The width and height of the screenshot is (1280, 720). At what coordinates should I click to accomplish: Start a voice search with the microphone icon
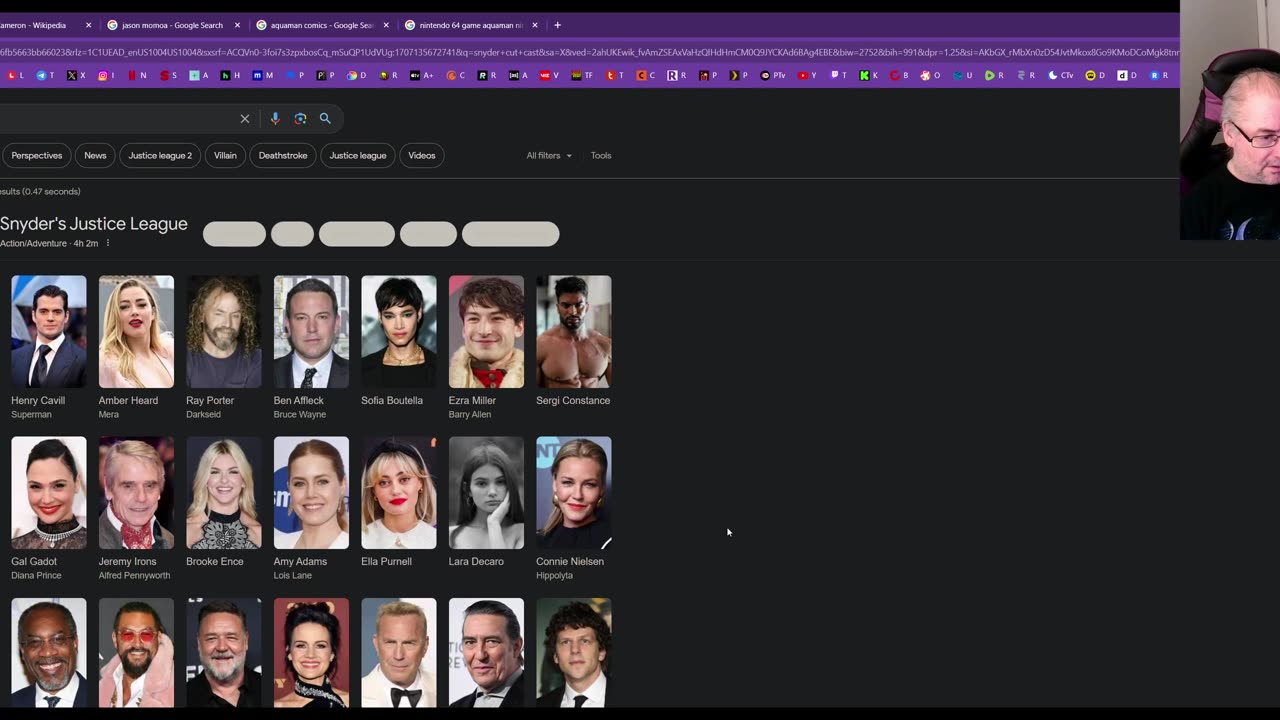coord(275,118)
